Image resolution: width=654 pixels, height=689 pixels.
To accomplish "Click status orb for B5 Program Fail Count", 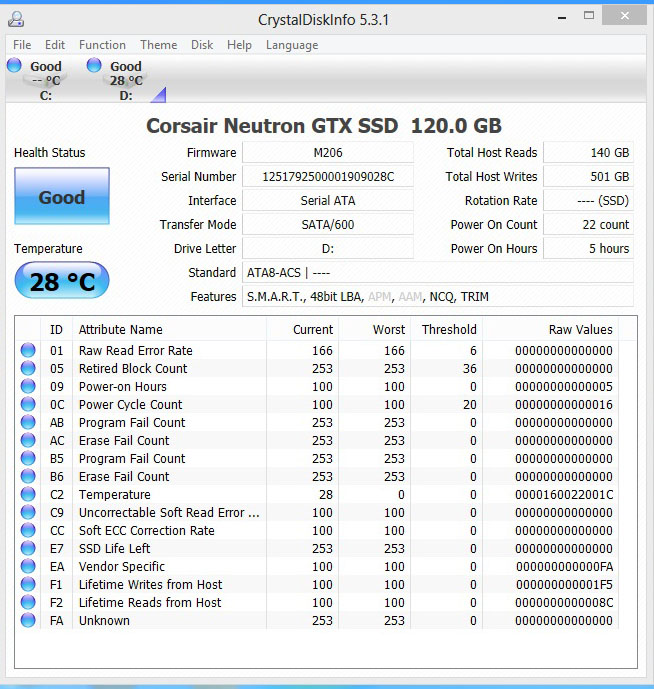I will click(28, 458).
